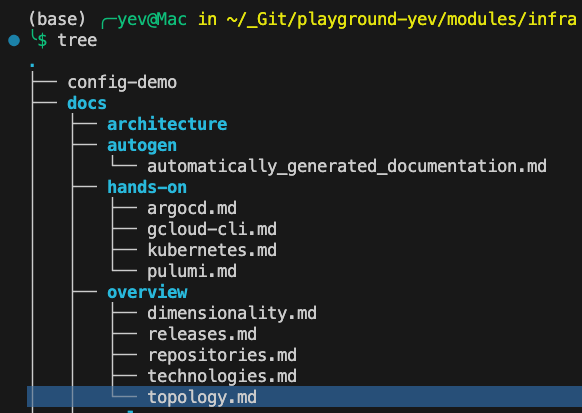The image size is (582, 413).
Task: Click the repositories.md file name
Action: tap(222, 355)
